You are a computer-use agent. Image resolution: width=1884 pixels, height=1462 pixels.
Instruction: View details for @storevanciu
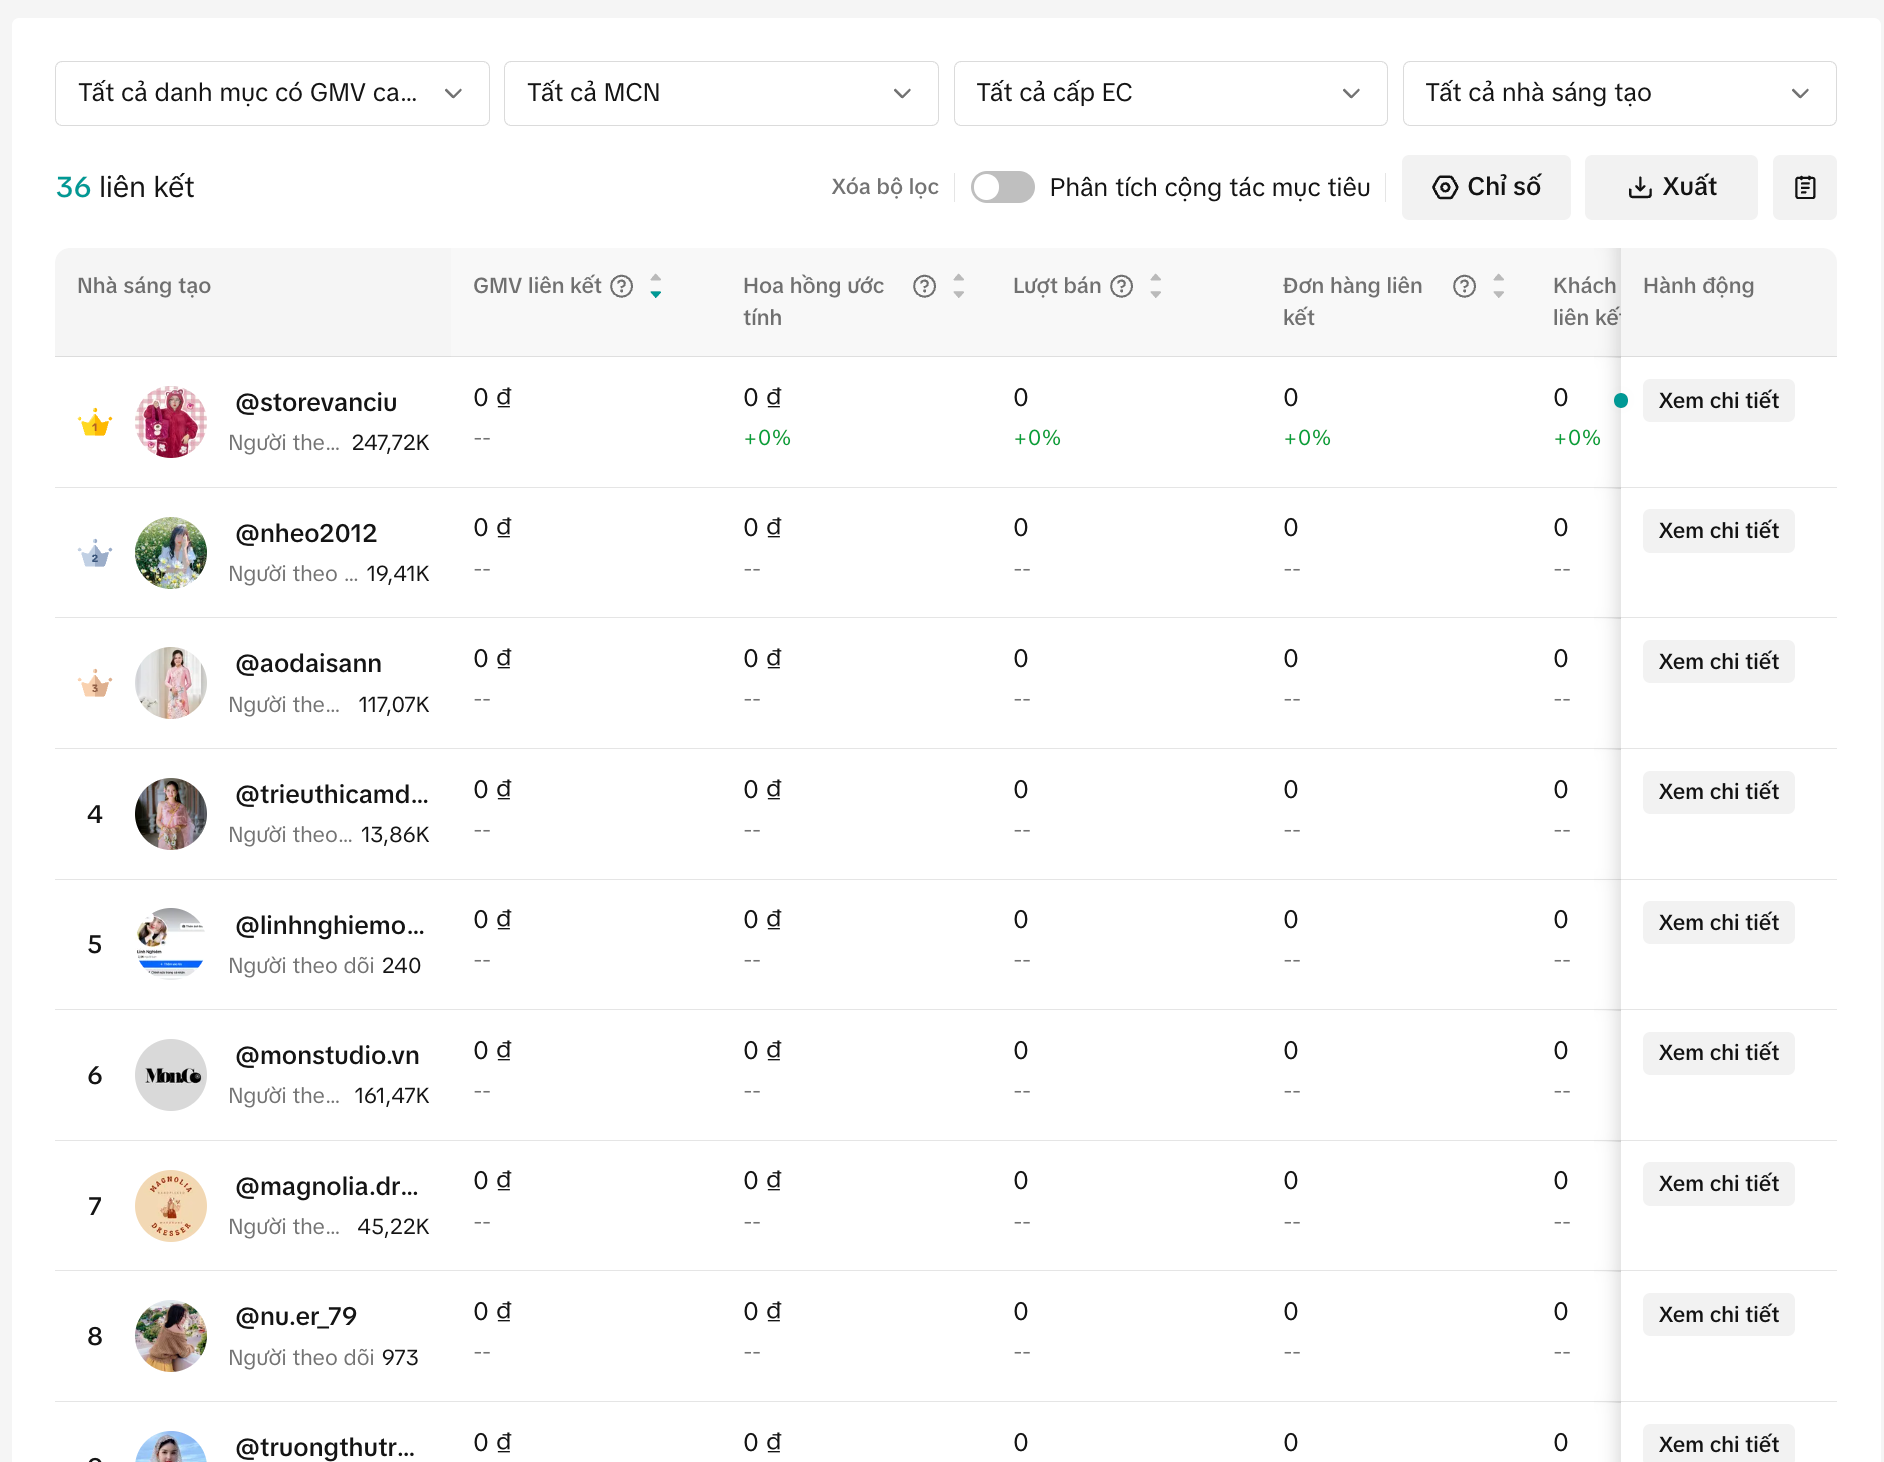coord(1718,401)
